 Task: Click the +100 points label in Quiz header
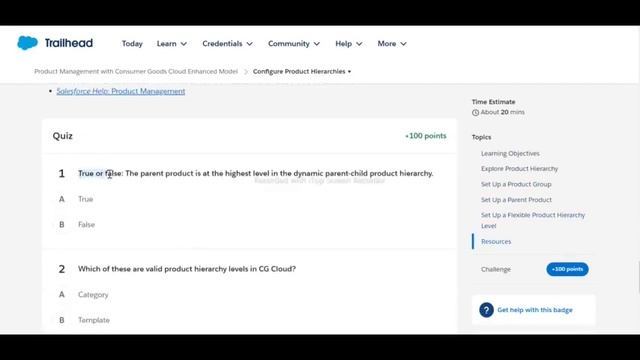[425, 136]
